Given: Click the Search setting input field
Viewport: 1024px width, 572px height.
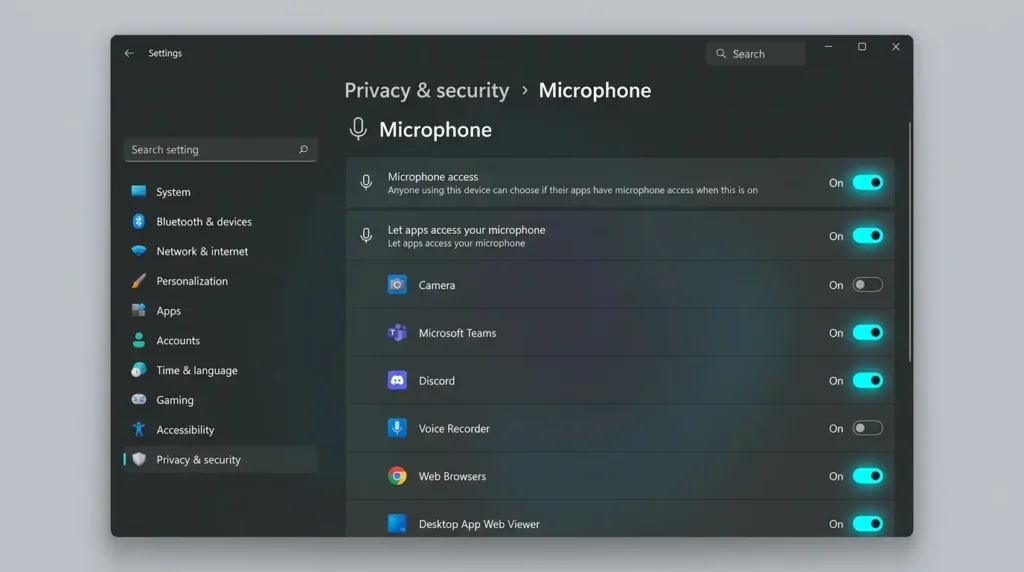Looking at the screenshot, I should point(220,150).
